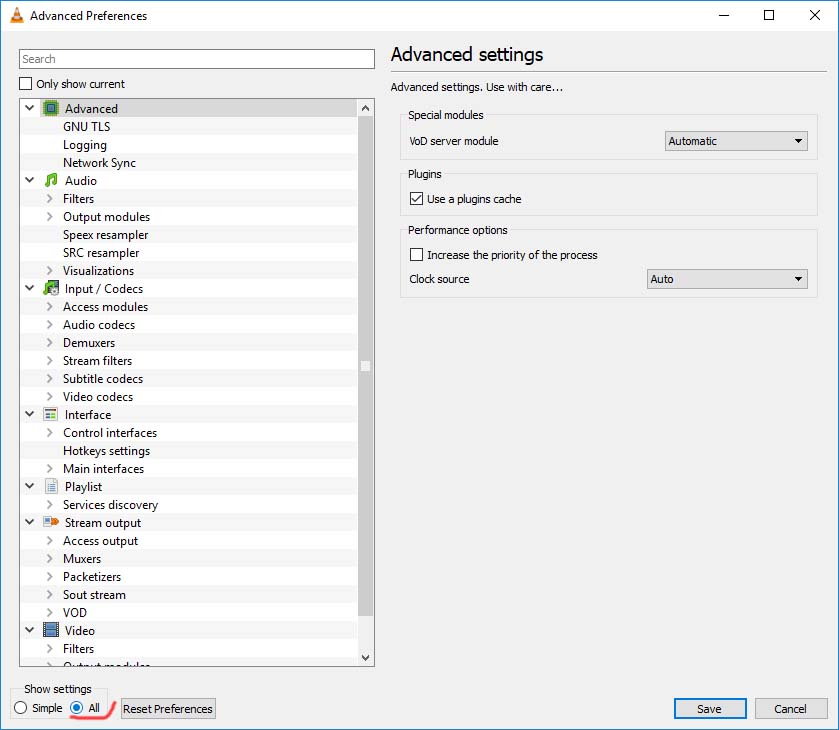The width and height of the screenshot is (839, 730).
Task: Click the green Audio music note icon
Action: (x=51, y=180)
